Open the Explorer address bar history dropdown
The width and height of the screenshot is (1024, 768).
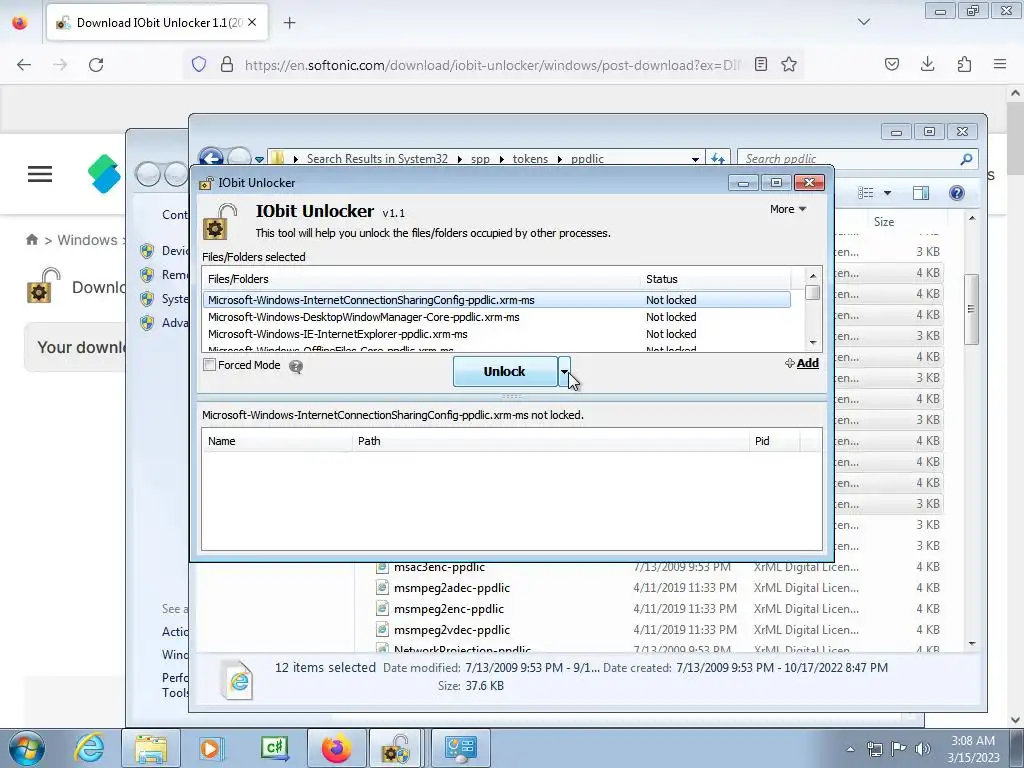696,159
